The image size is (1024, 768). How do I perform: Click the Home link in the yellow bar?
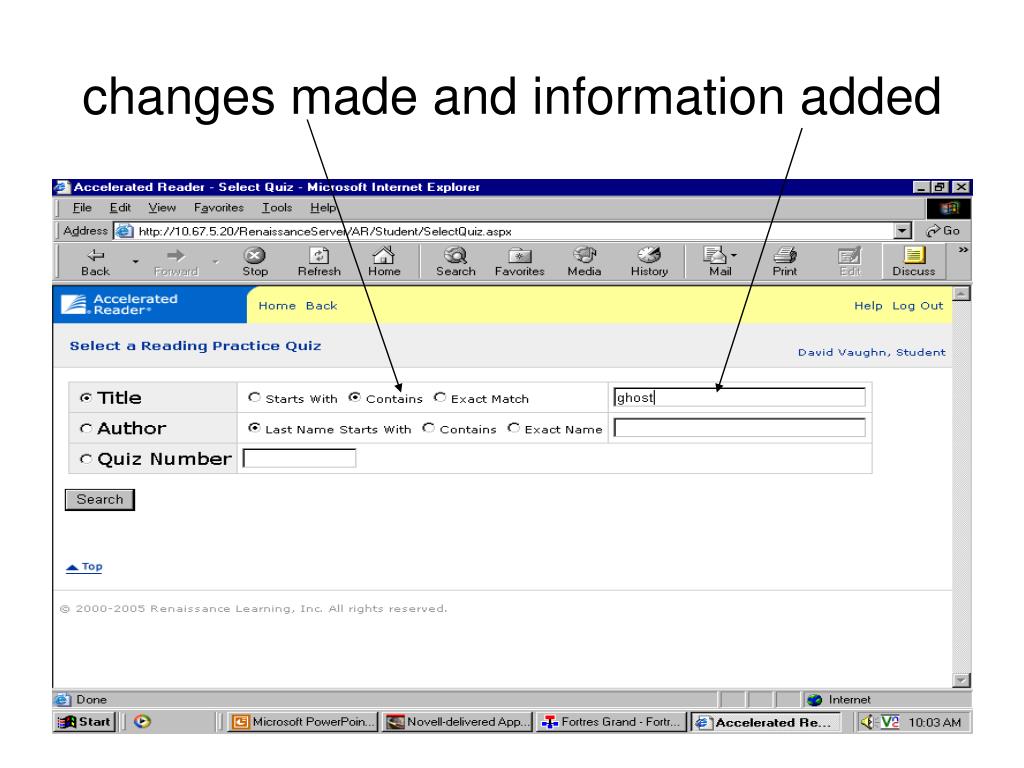277,306
